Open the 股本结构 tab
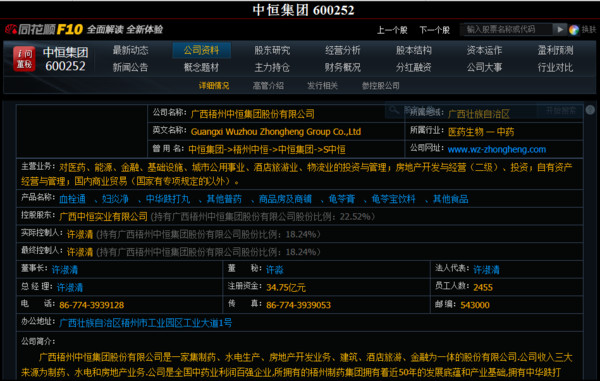Image resolution: width=600 pixels, height=381 pixels. click(414, 50)
